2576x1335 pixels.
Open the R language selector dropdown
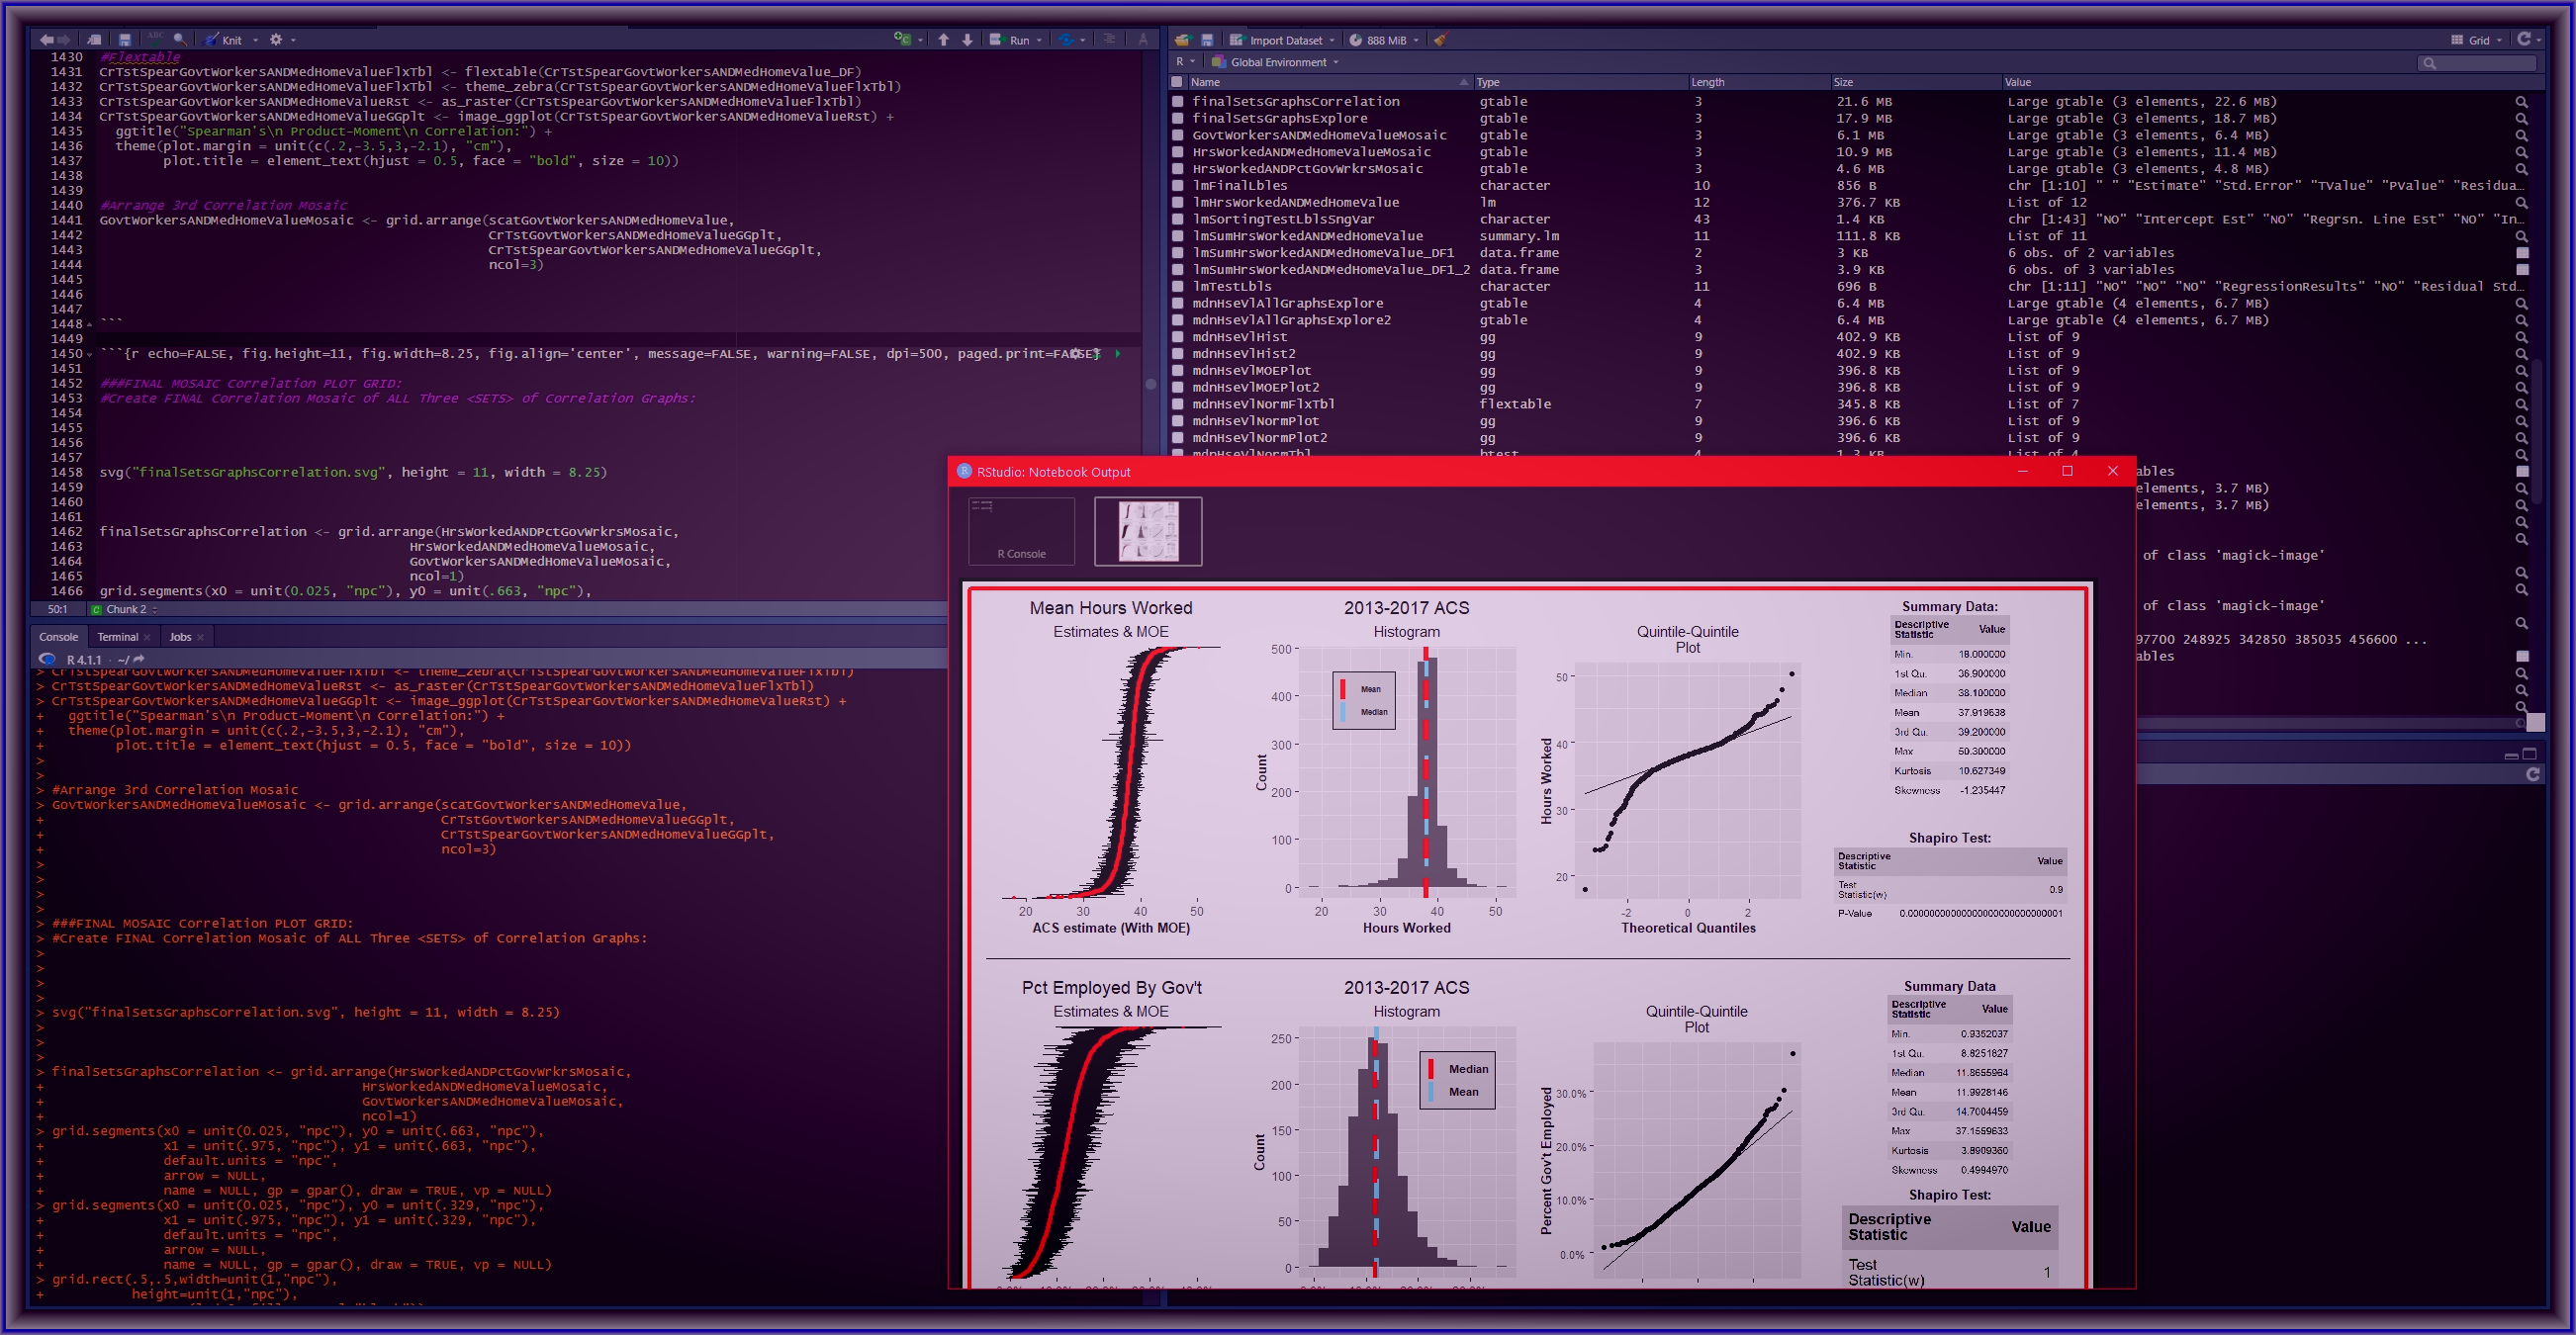[1185, 62]
